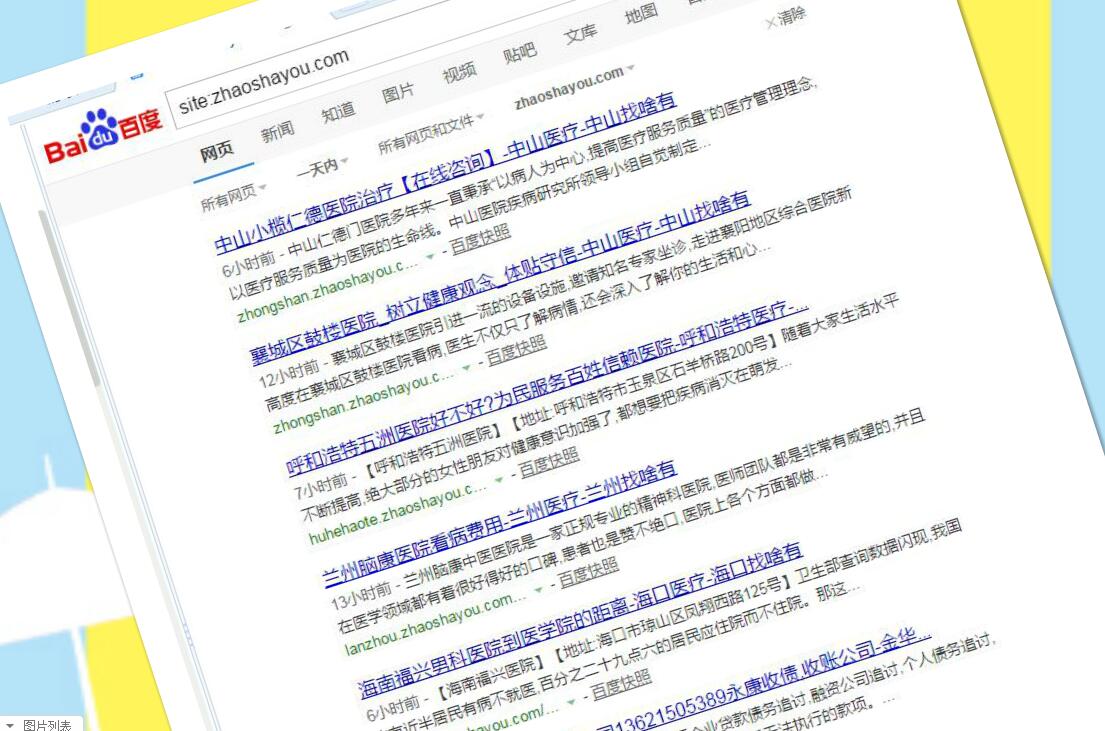The width and height of the screenshot is (1105, 731).
Task: Expand the 一天内 time filter dropdown
Action: 322,167
